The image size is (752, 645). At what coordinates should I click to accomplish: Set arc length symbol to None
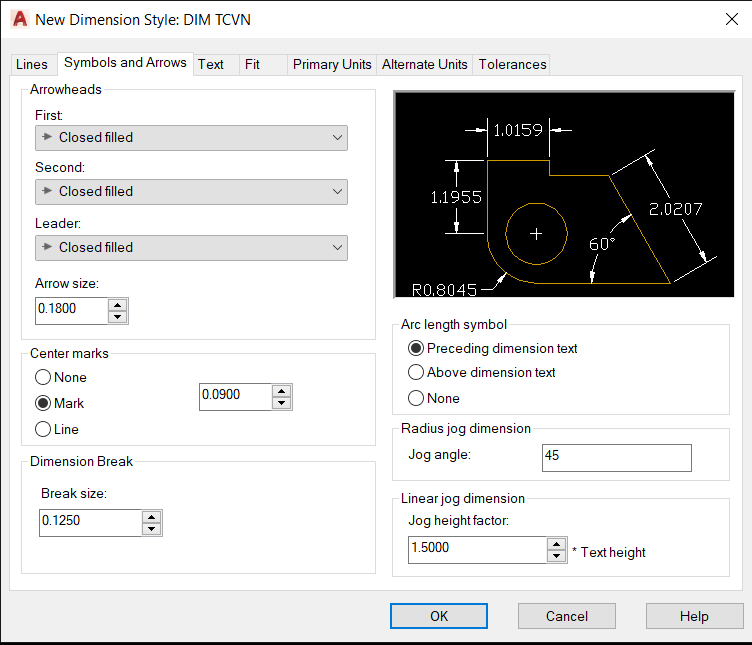(x=416, y=398)
